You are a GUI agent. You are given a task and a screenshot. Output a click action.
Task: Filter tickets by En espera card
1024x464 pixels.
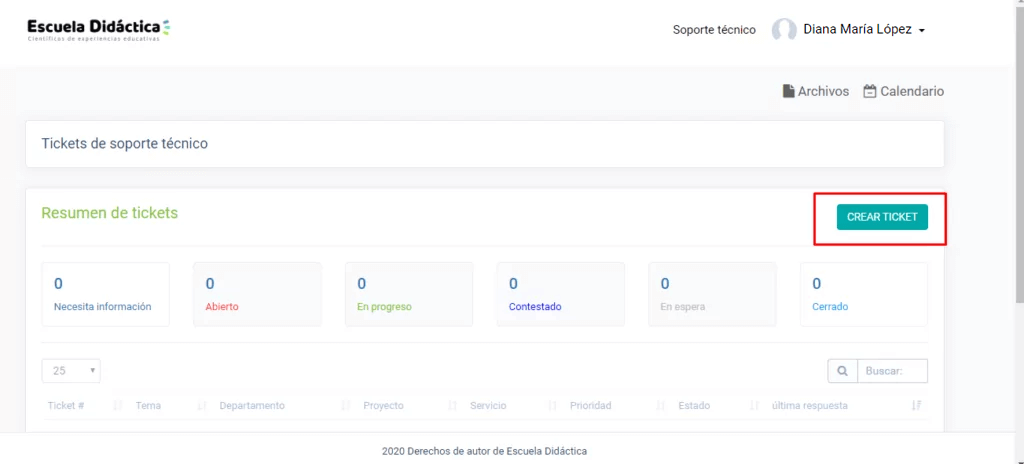pyautogui.click(x=712, y=294)
